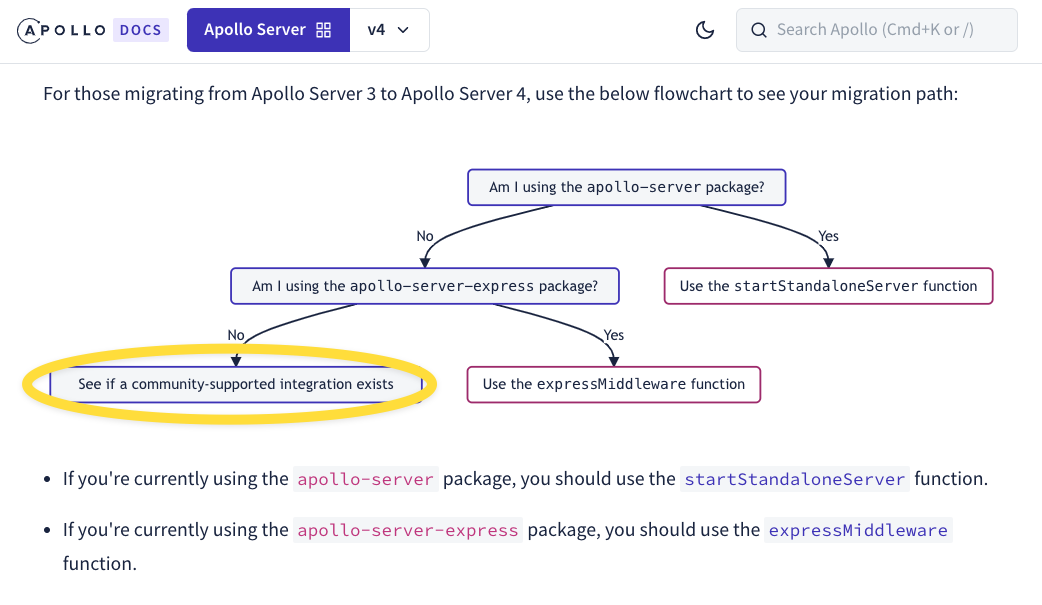
Task: Toggle dark mode with the moon icon
Action: pos(704,30)
